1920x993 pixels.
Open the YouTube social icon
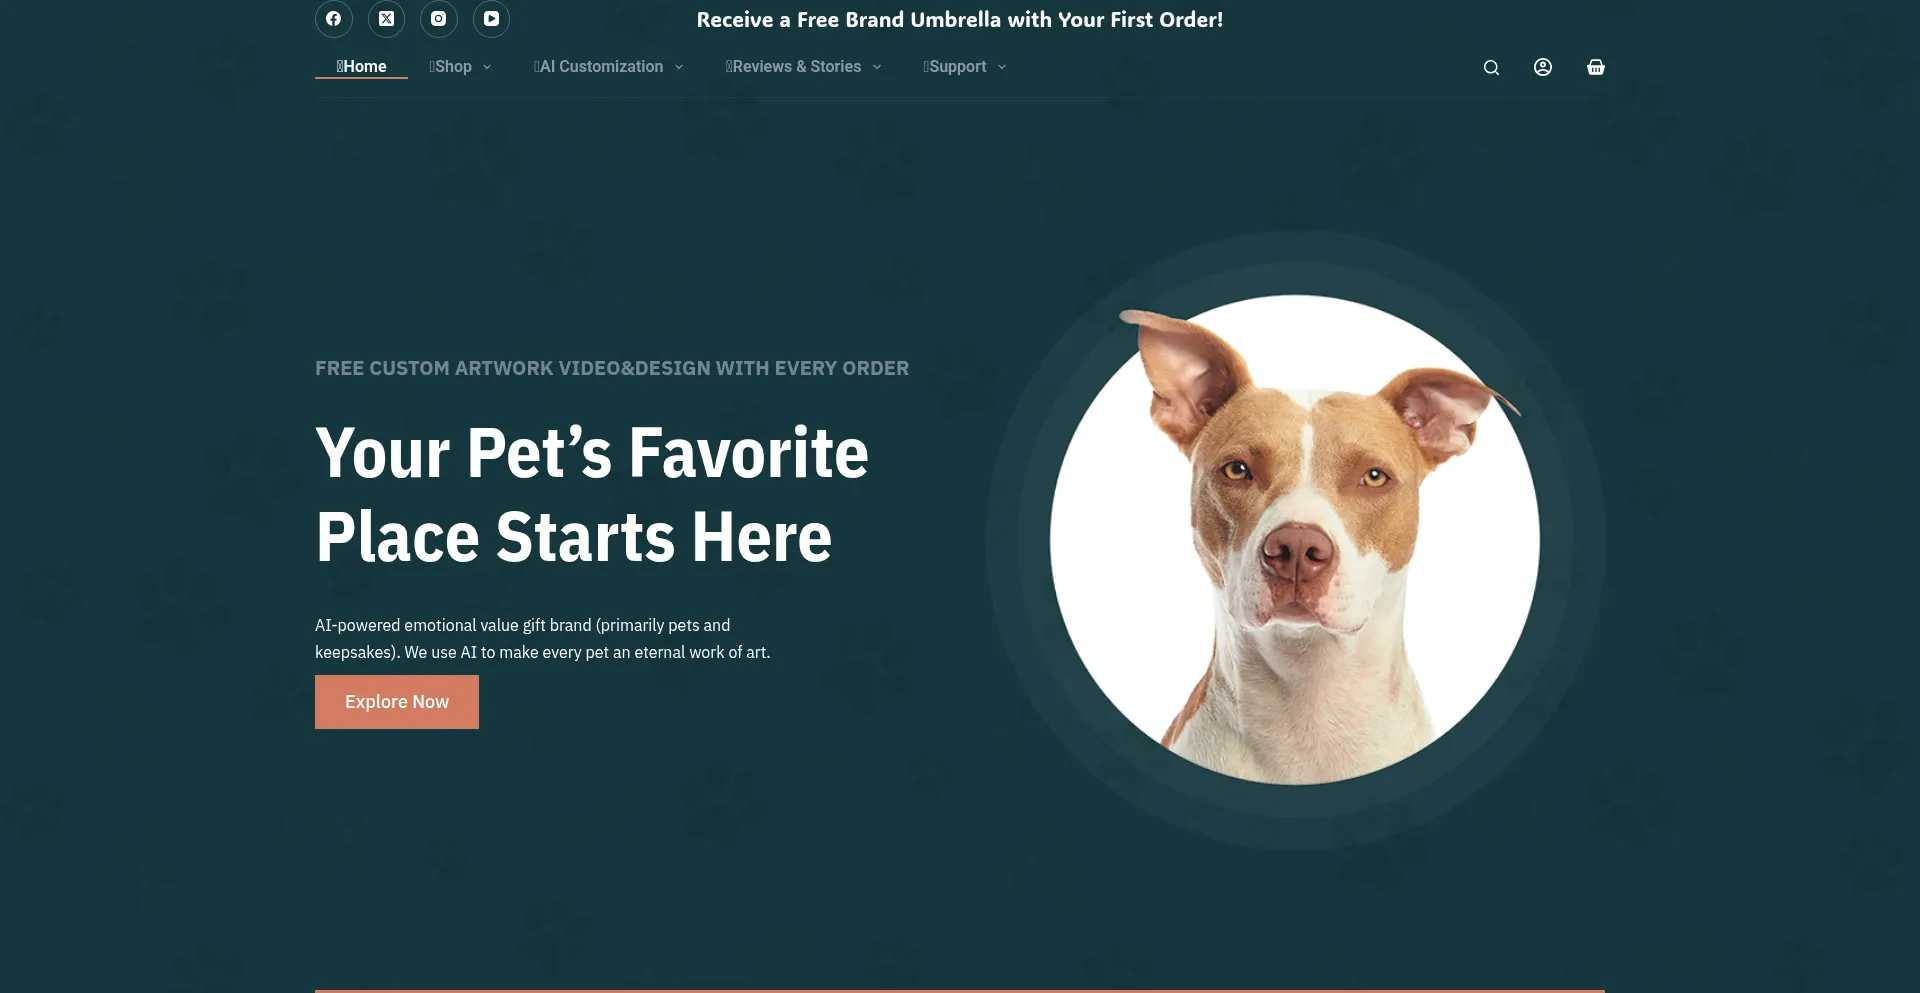click(491, 19)
